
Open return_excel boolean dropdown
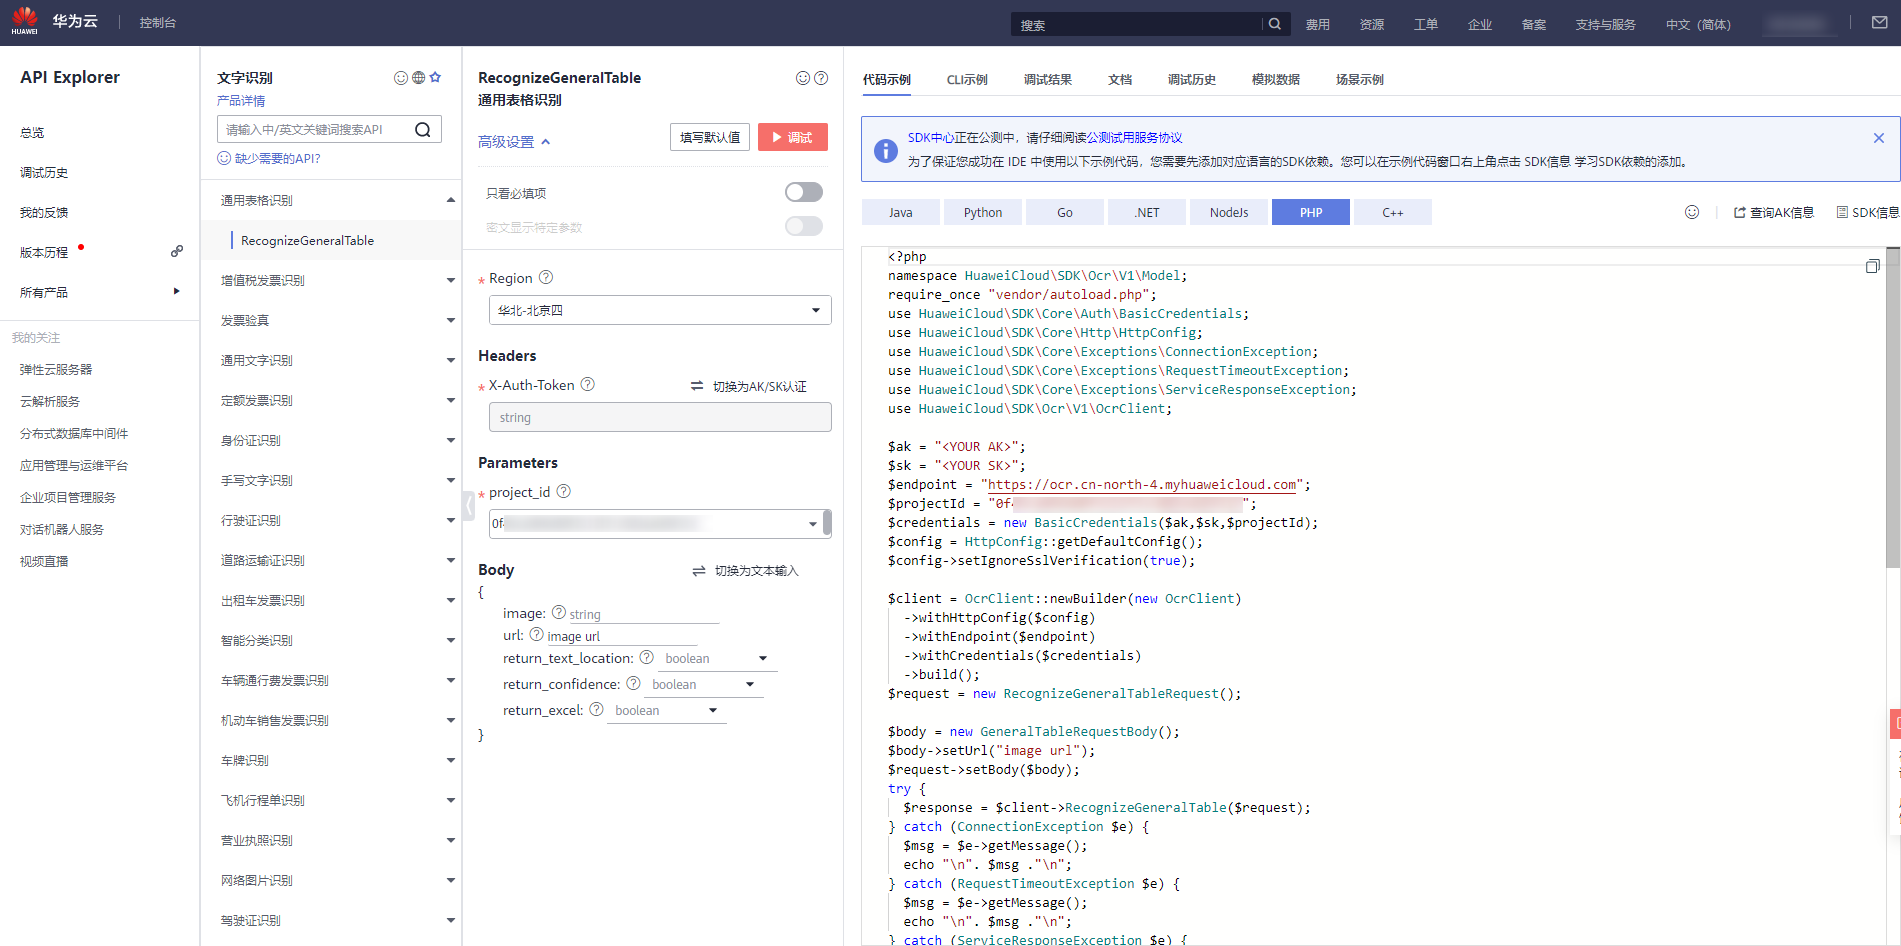(667, 710)
